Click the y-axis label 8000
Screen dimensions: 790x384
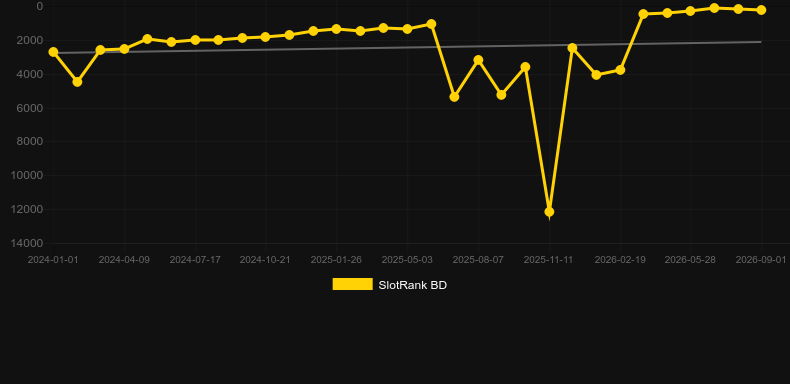click(30, 142)
